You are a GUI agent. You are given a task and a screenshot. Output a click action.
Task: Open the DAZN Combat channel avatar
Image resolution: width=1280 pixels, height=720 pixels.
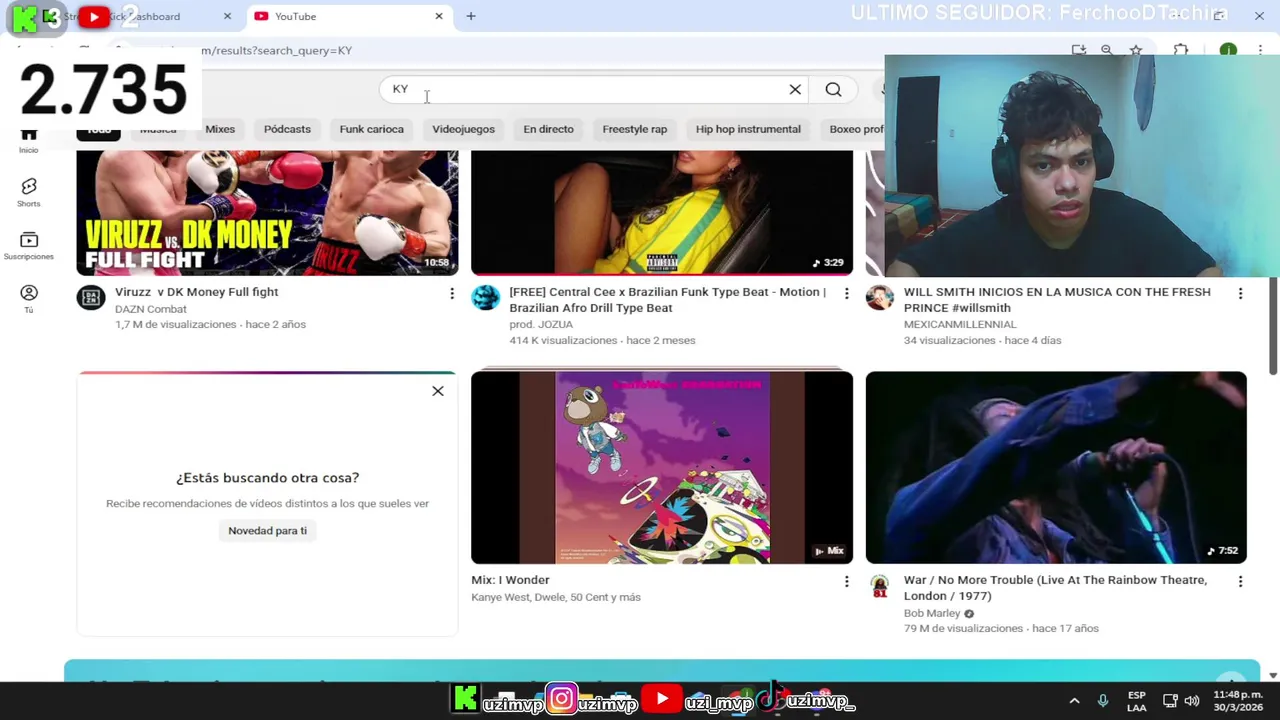pyautogui.click(x=91, y=297)
